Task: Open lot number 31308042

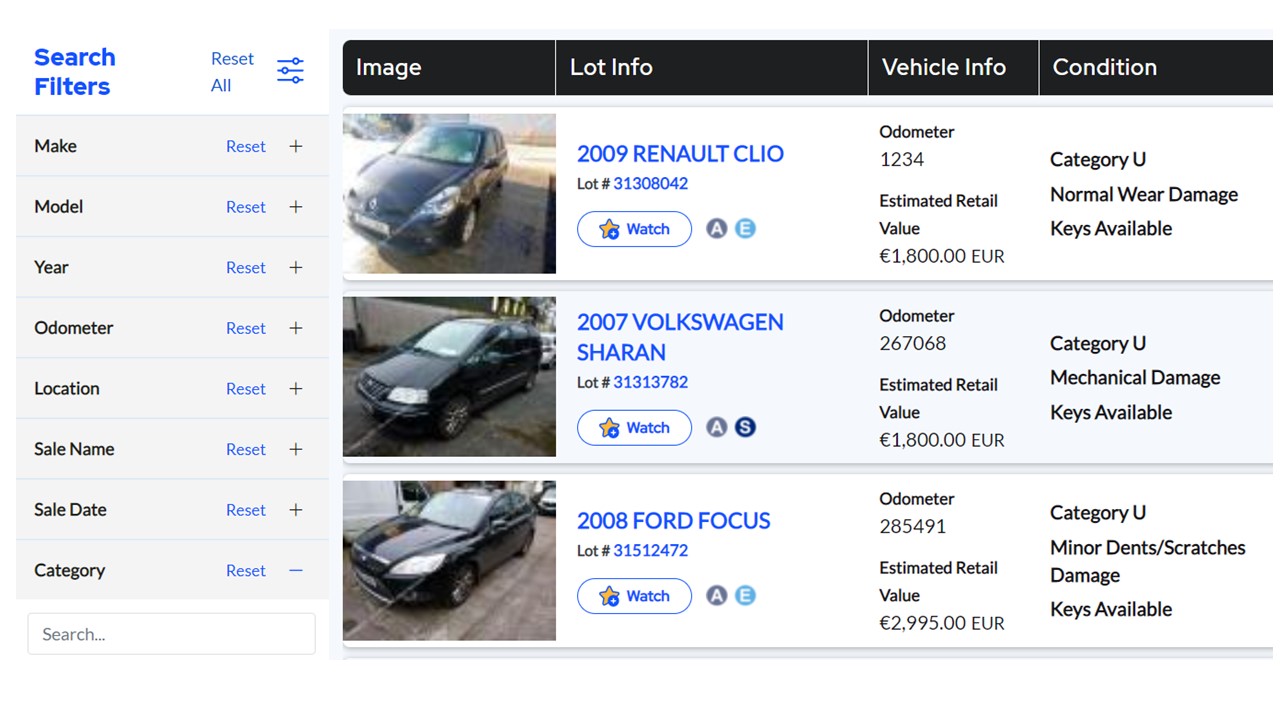Action: pyautogui.click(x=650, y=184)
